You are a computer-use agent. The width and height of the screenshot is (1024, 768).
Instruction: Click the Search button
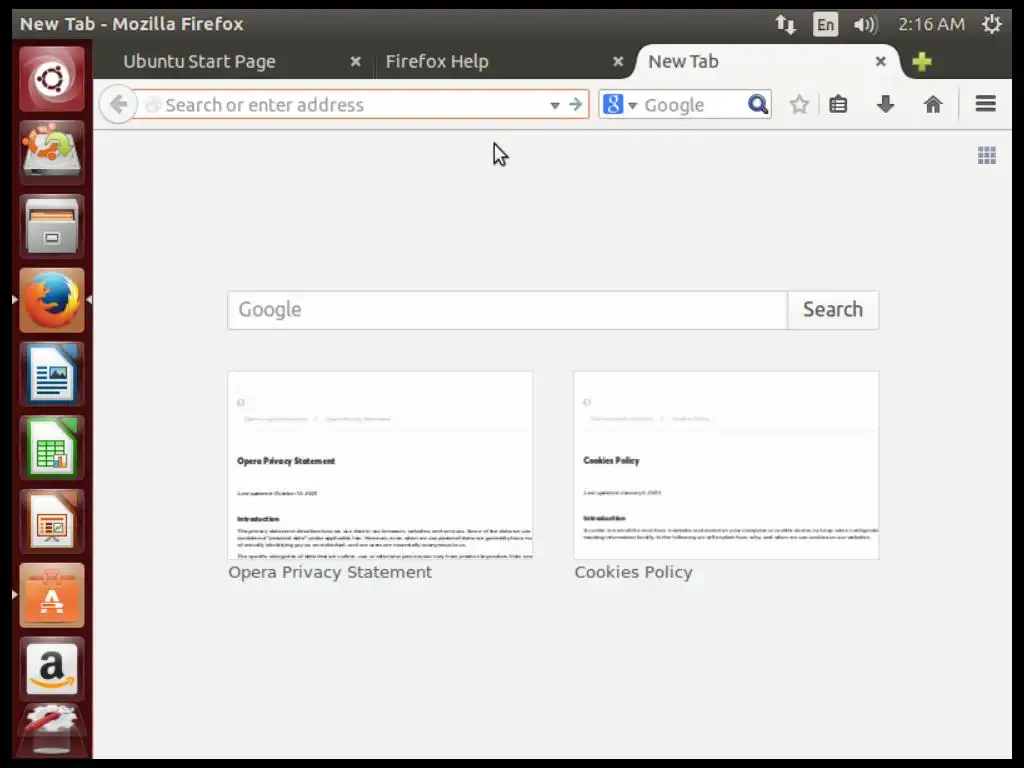[x=833, y=310]
